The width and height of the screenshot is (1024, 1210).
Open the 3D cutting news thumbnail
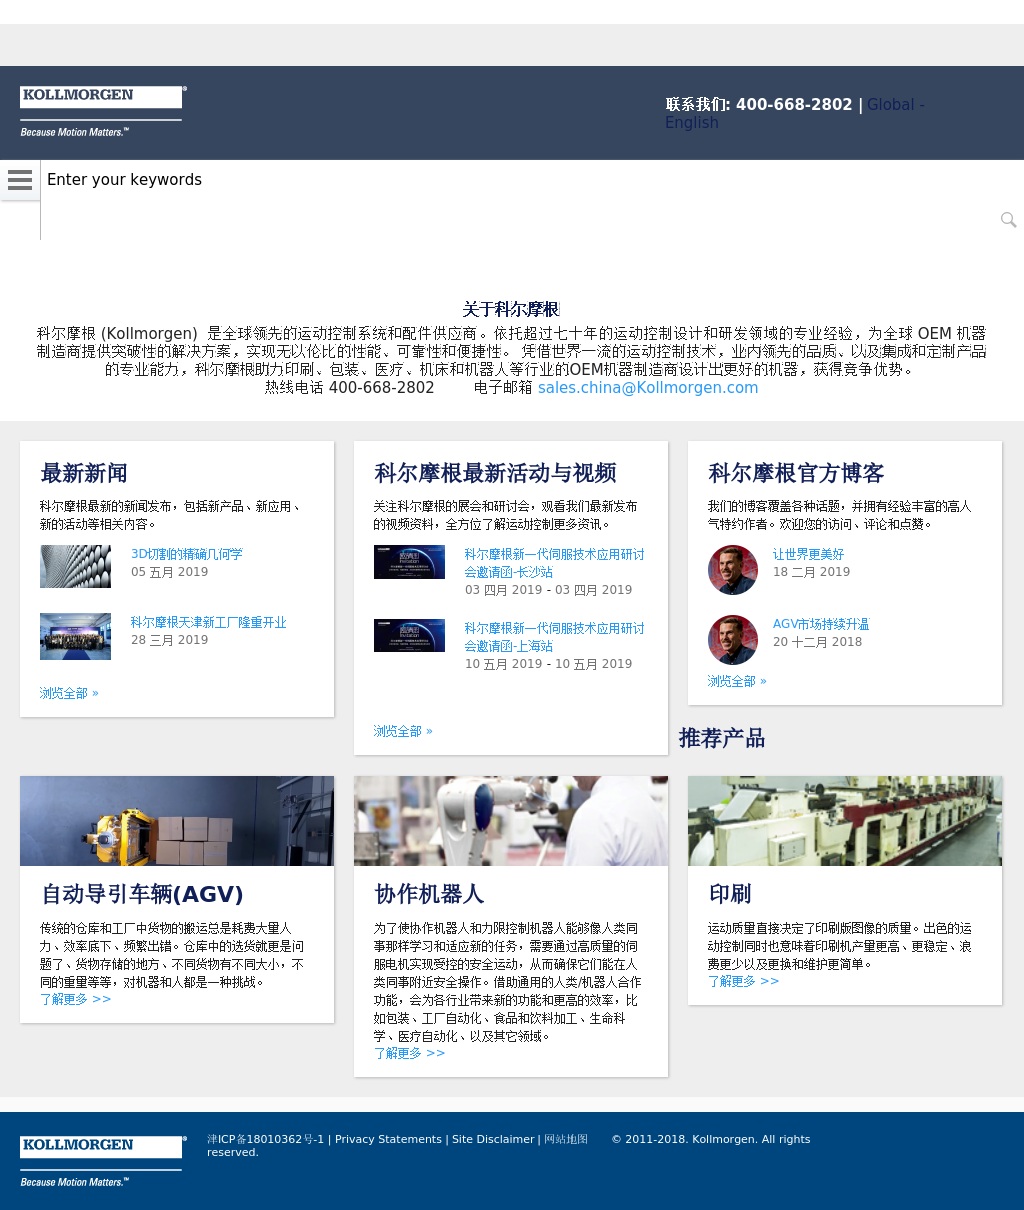point(75,566)
